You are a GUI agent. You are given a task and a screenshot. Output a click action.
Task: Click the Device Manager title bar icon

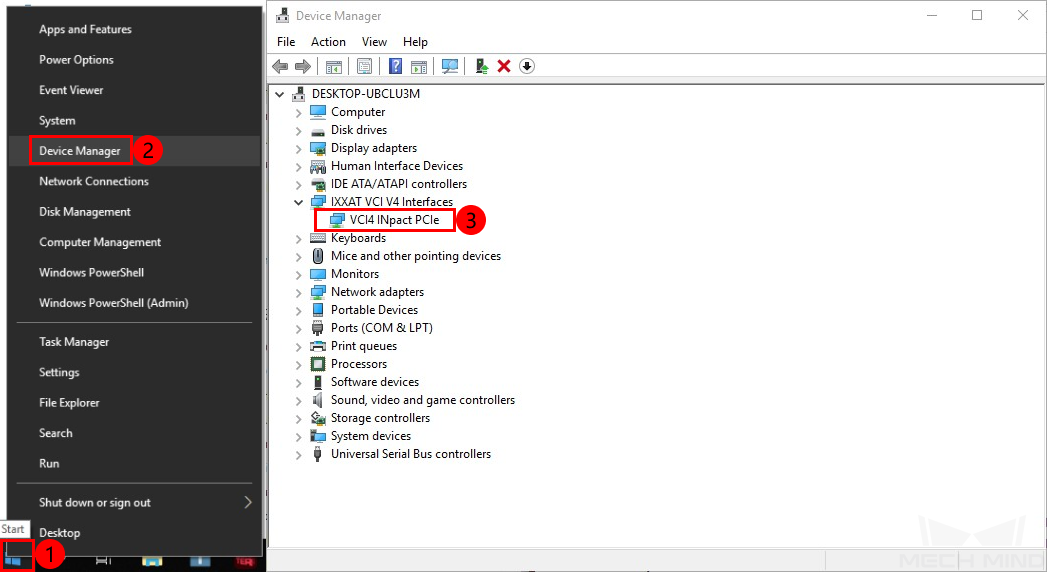click(282, 15)
